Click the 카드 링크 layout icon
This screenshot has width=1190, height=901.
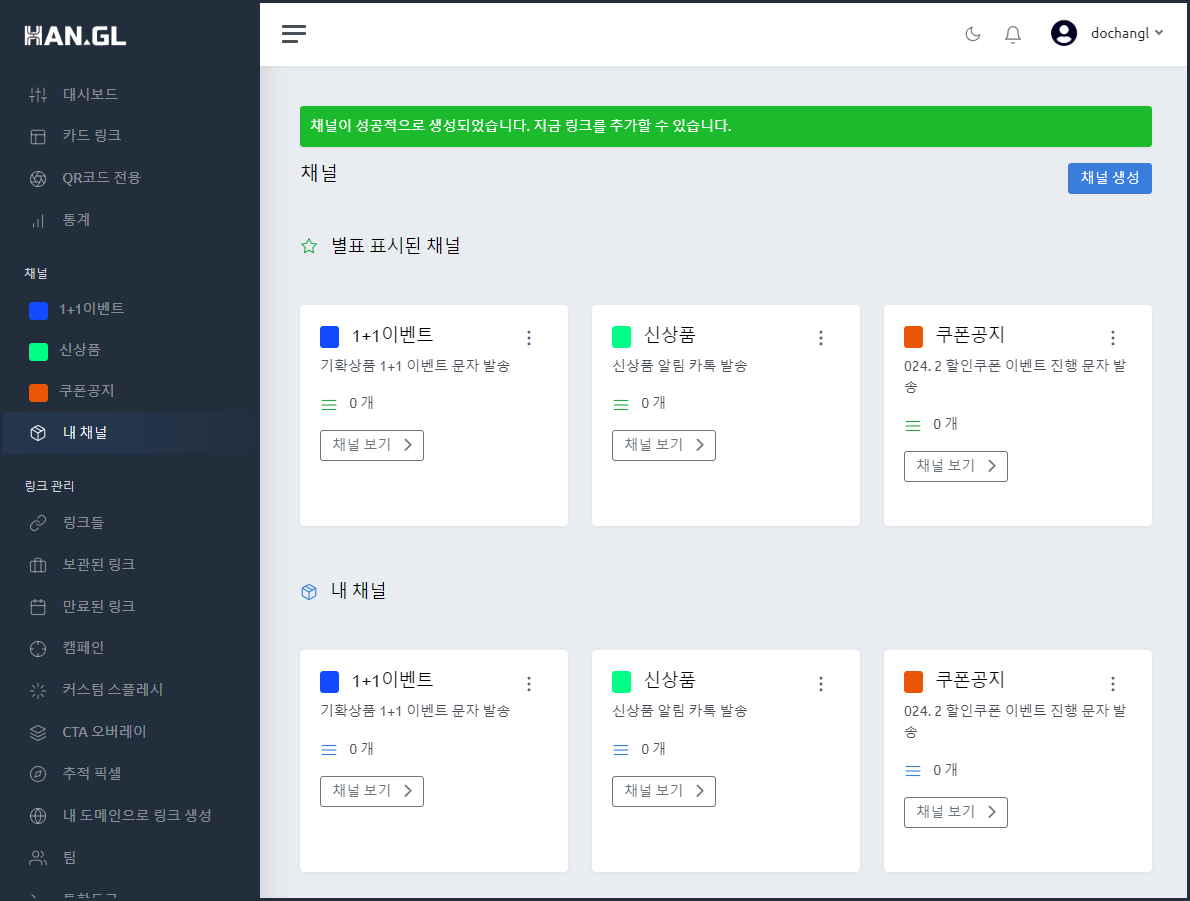[x=38, y=137]
